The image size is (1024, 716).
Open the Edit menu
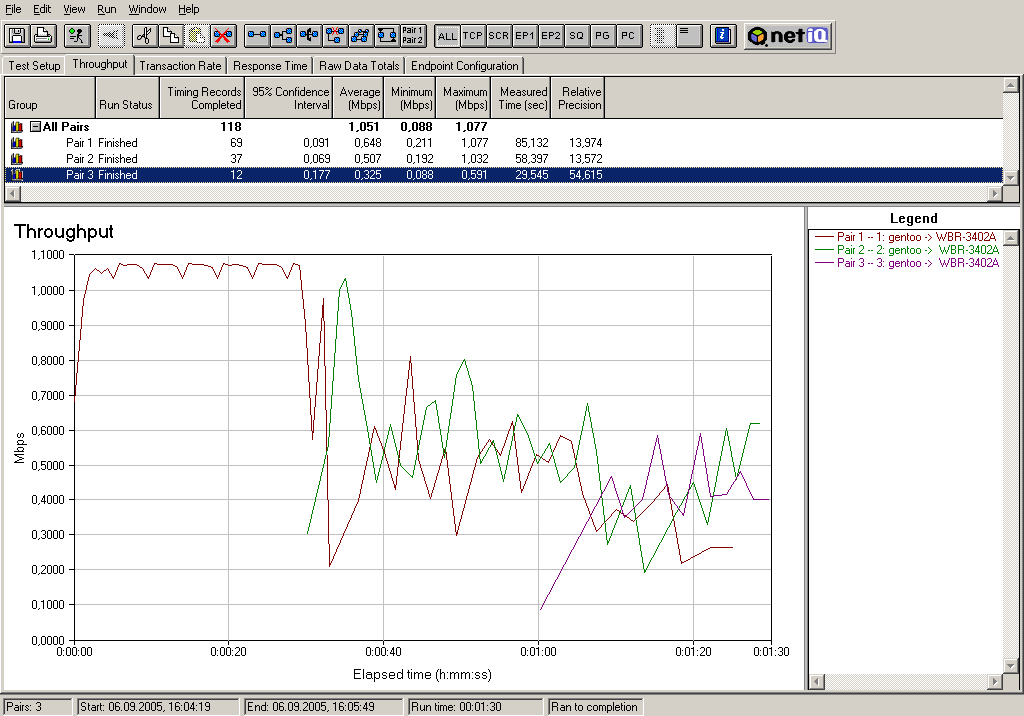pos(42,9)
